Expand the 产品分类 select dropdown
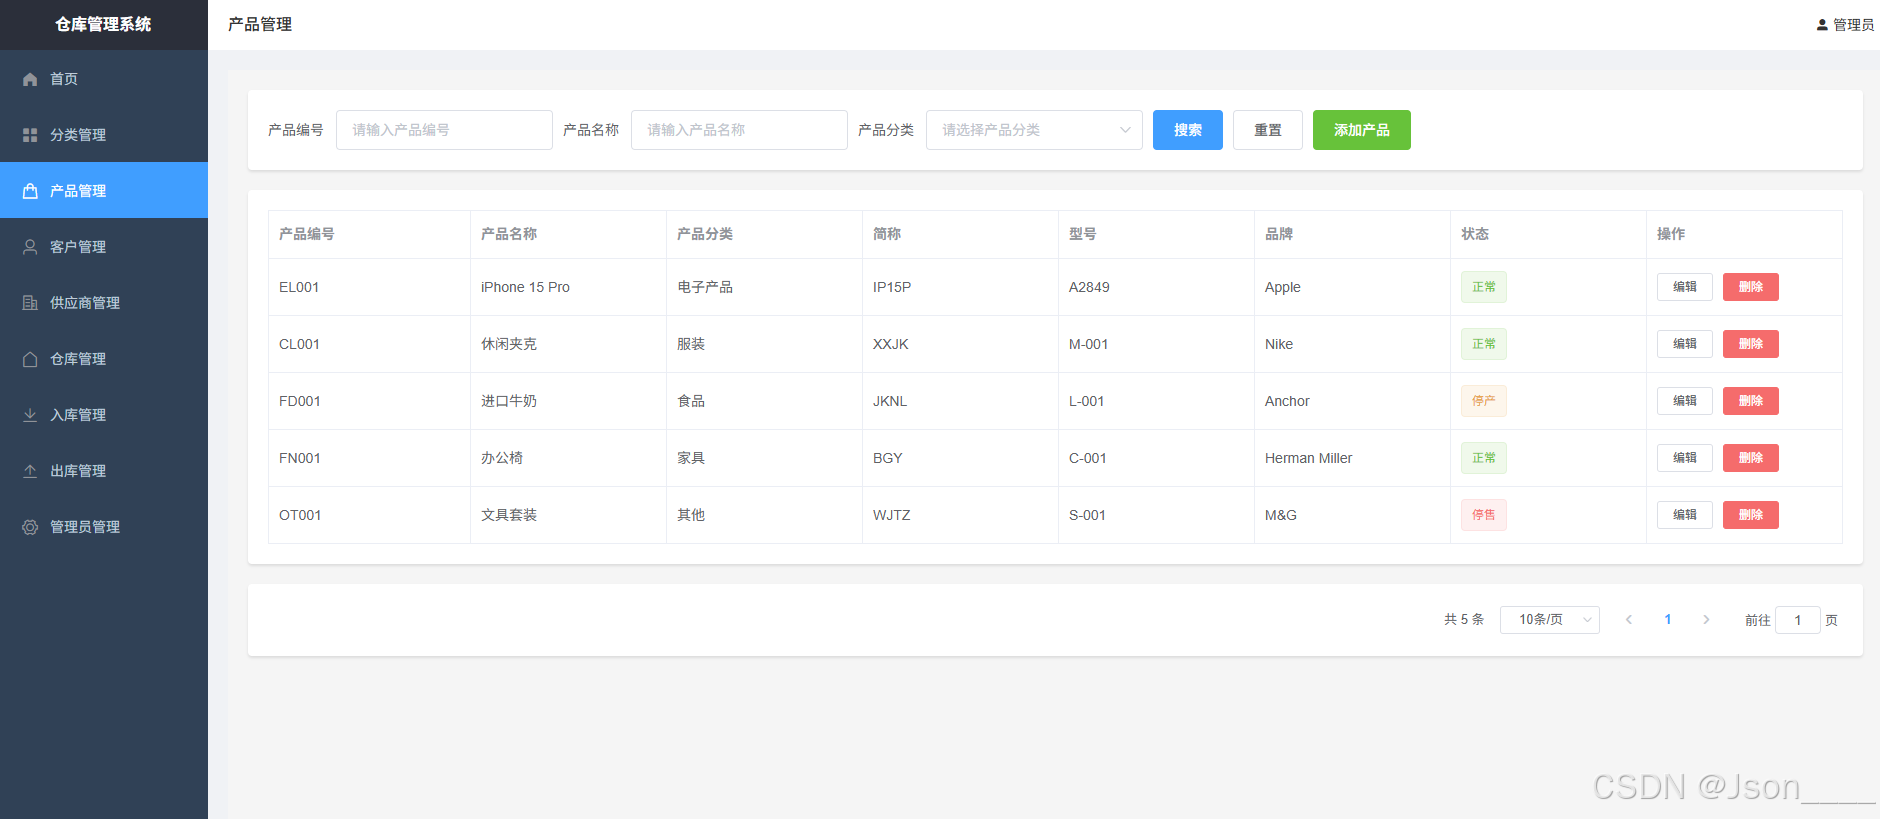This screenshot has width=1880, height=819. pos(1034,130)
